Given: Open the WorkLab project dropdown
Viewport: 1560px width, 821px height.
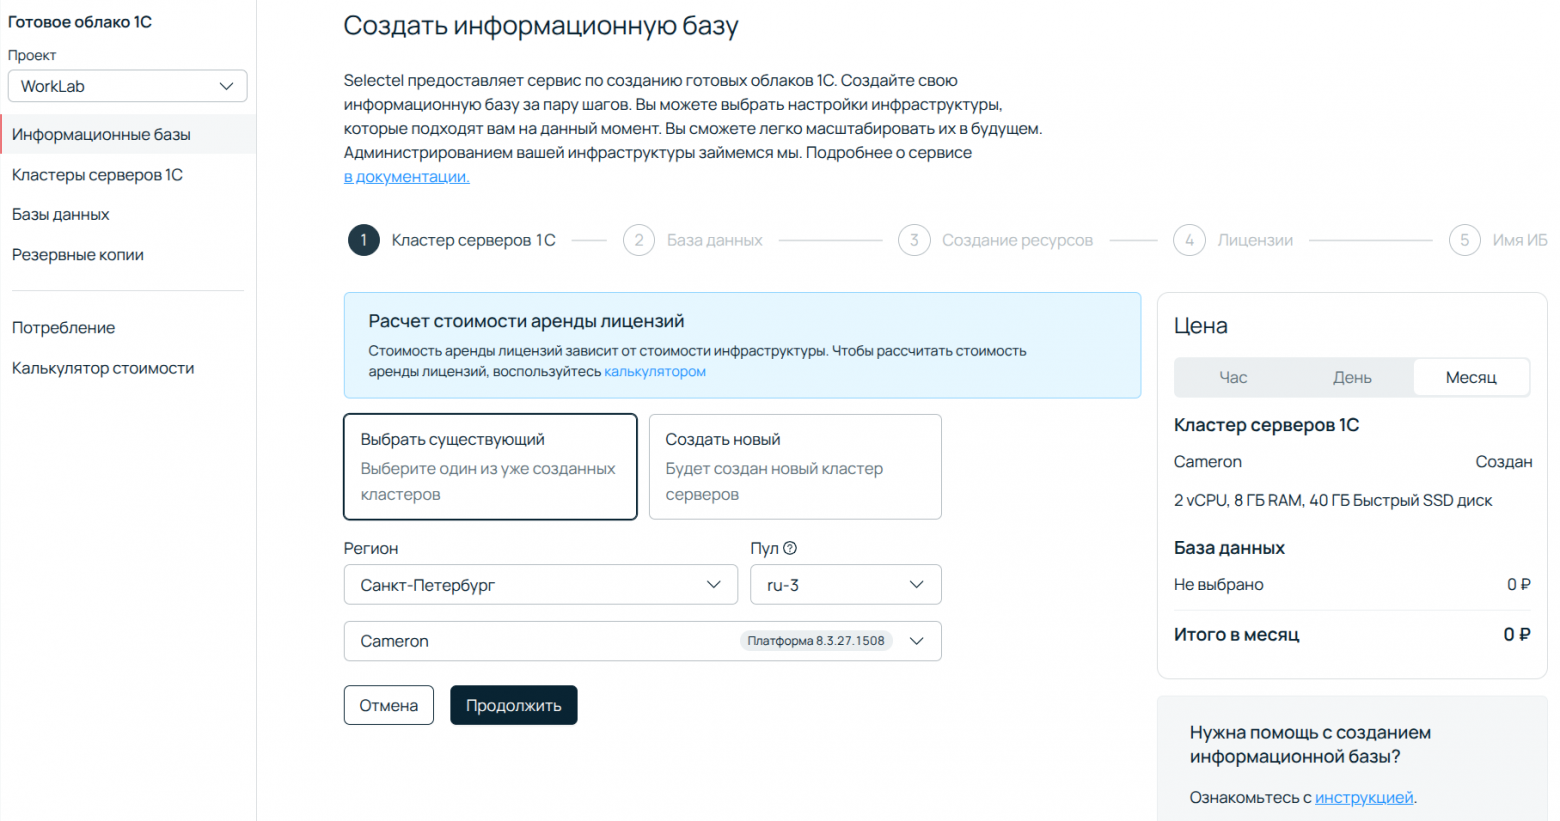Looking at the screenshot, I should click(127, 86).
